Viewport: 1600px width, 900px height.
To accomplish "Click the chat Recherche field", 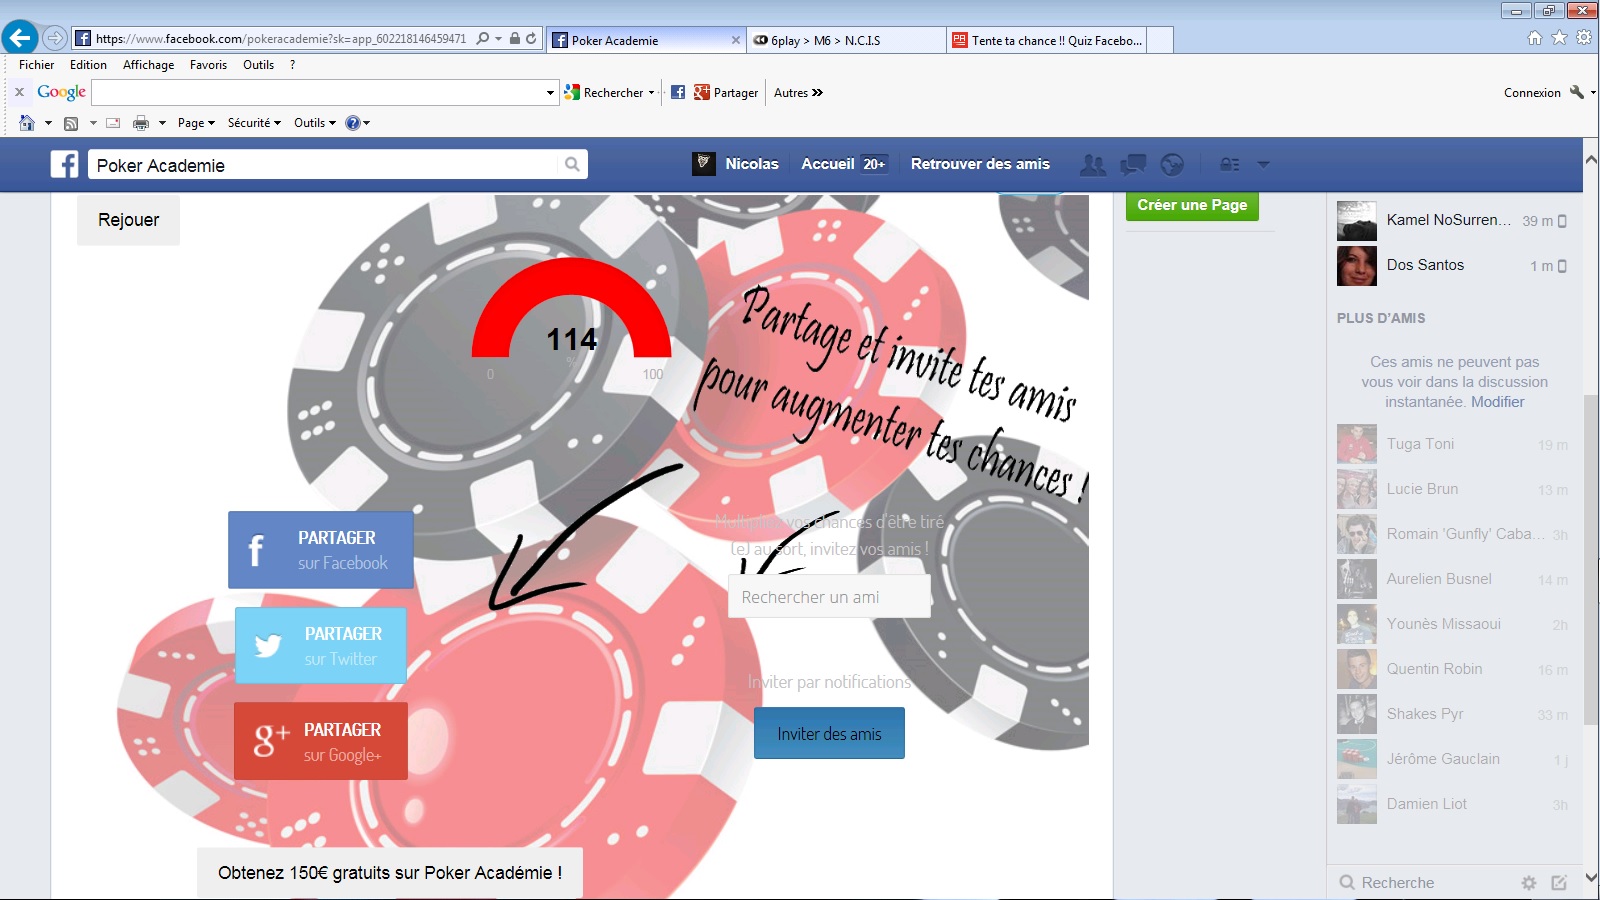I will (x=1426, y=883).
